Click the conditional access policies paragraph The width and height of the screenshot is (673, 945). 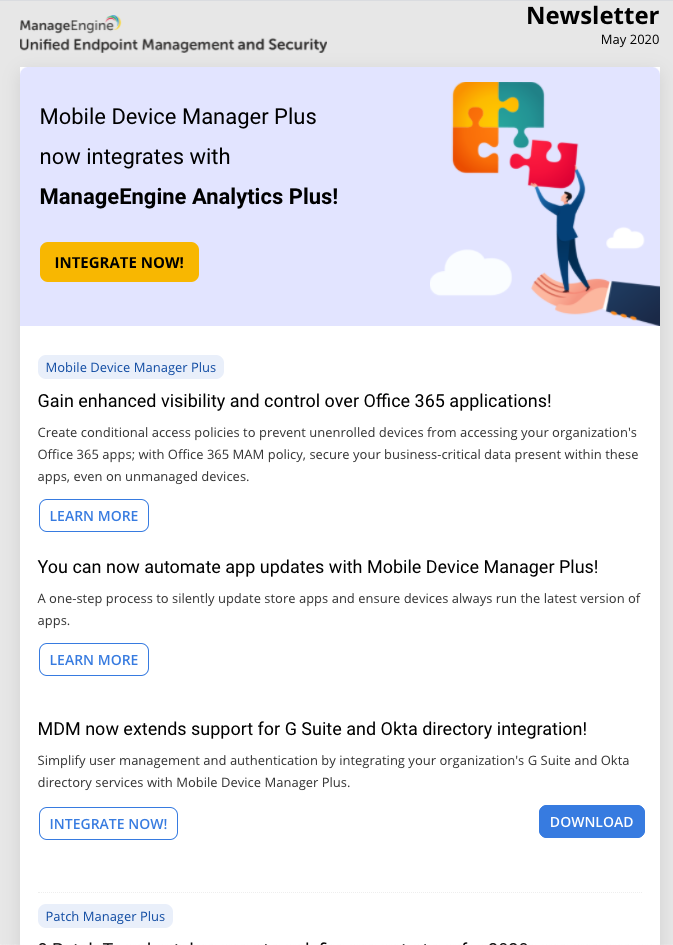(x=337, y=454)
